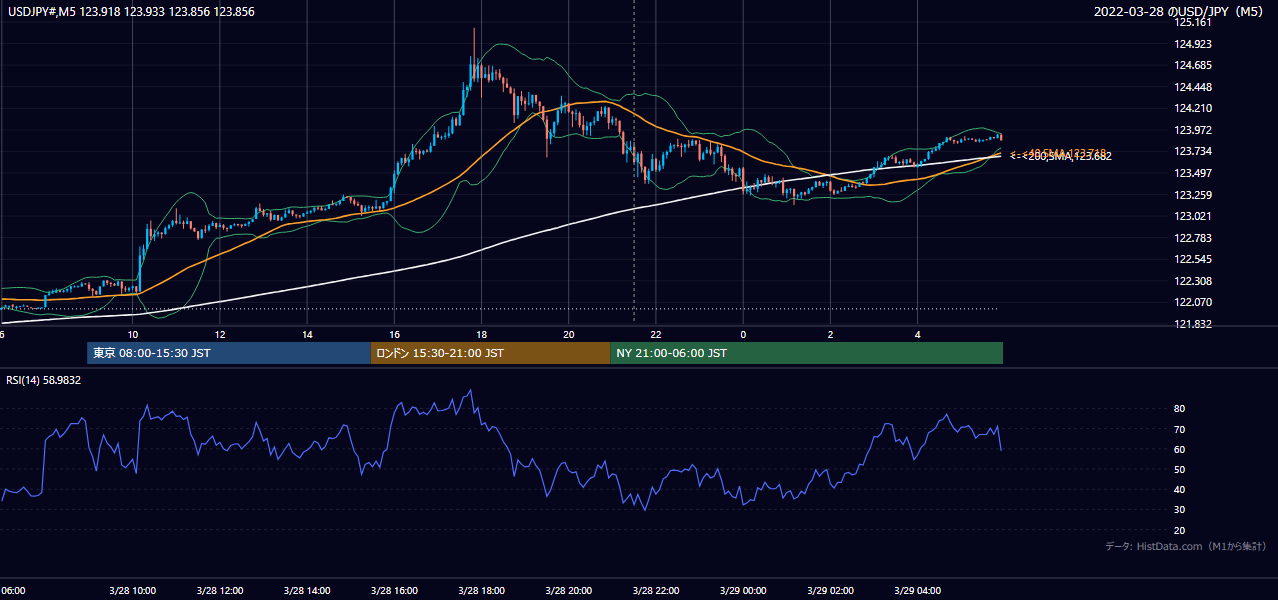Select the NY 21:00-06:00 JST session bar
This screenshot has height=600, width=1278.
[x=806, y=353]
